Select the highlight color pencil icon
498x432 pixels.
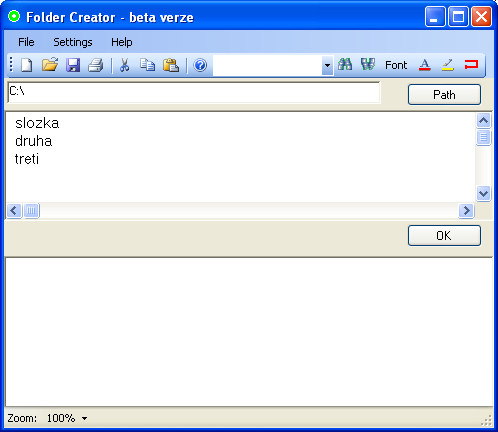[x=448, y=65]
